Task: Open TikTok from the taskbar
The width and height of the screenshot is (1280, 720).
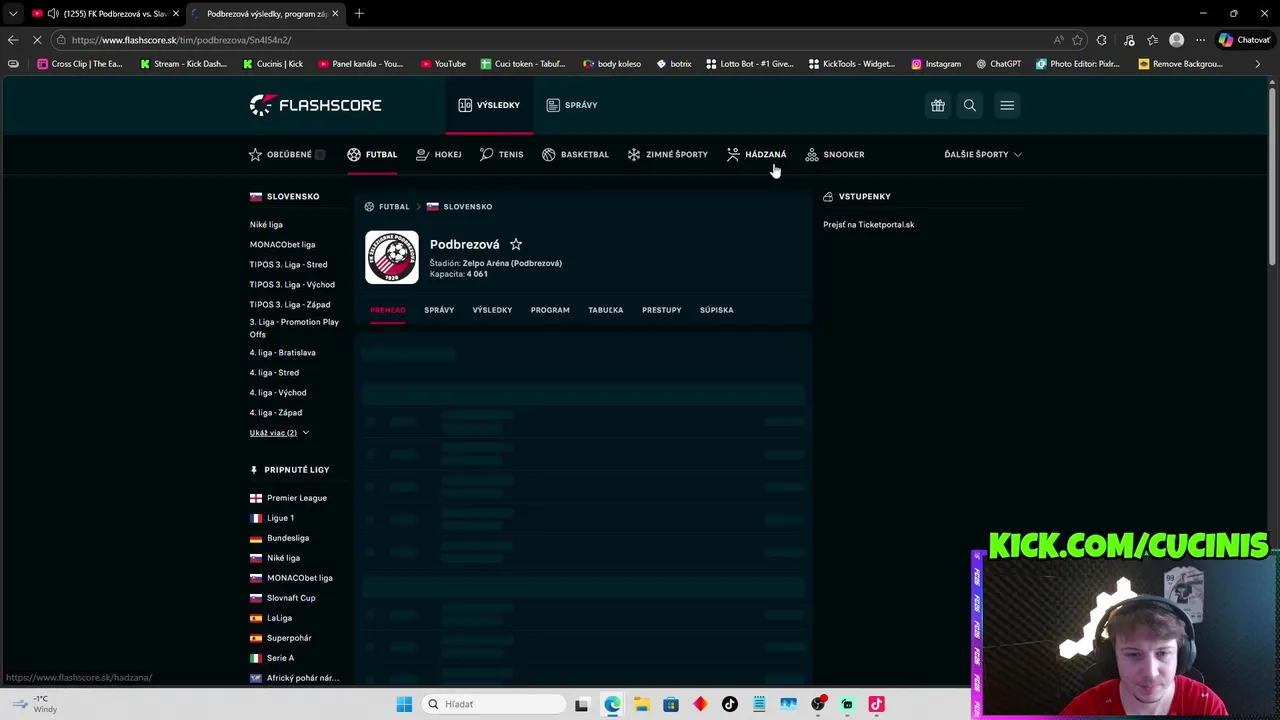Action: coord(730,704)
